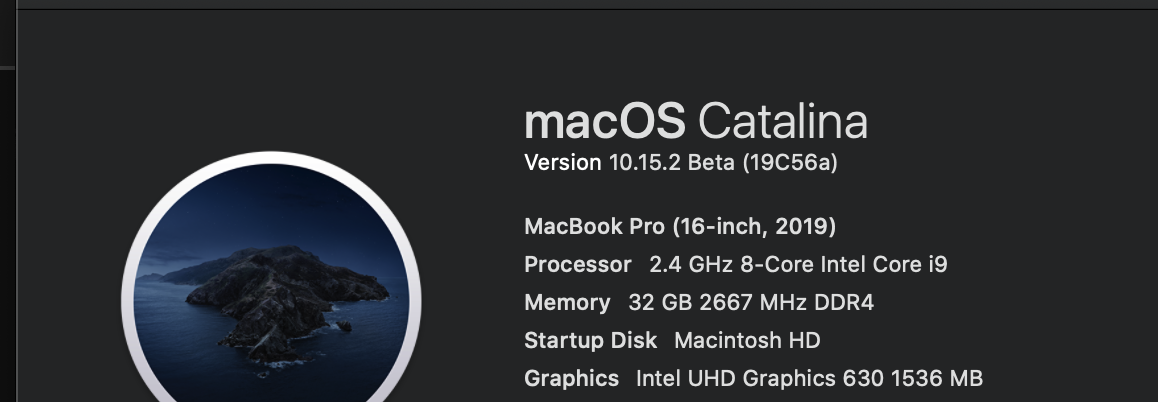Click the "MacBook Pro" model name
Image resolution: width=1158 pixels, height=402 pixels.
[x=595, y=226]
